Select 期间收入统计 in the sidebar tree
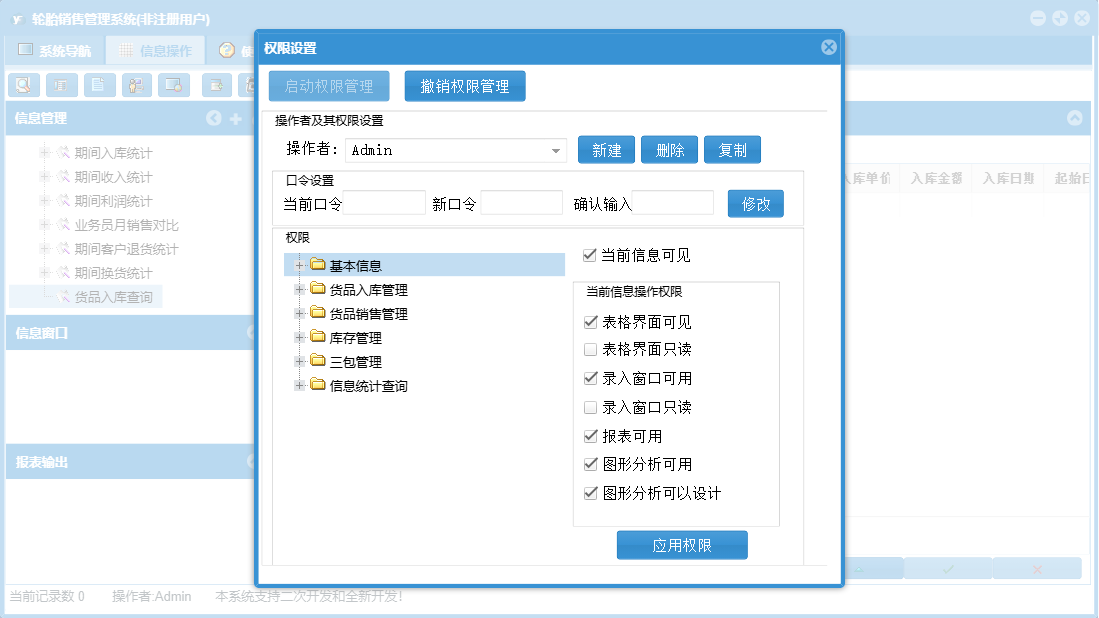This screenshot has width=1099, height=618. click(x=113, y=177)
